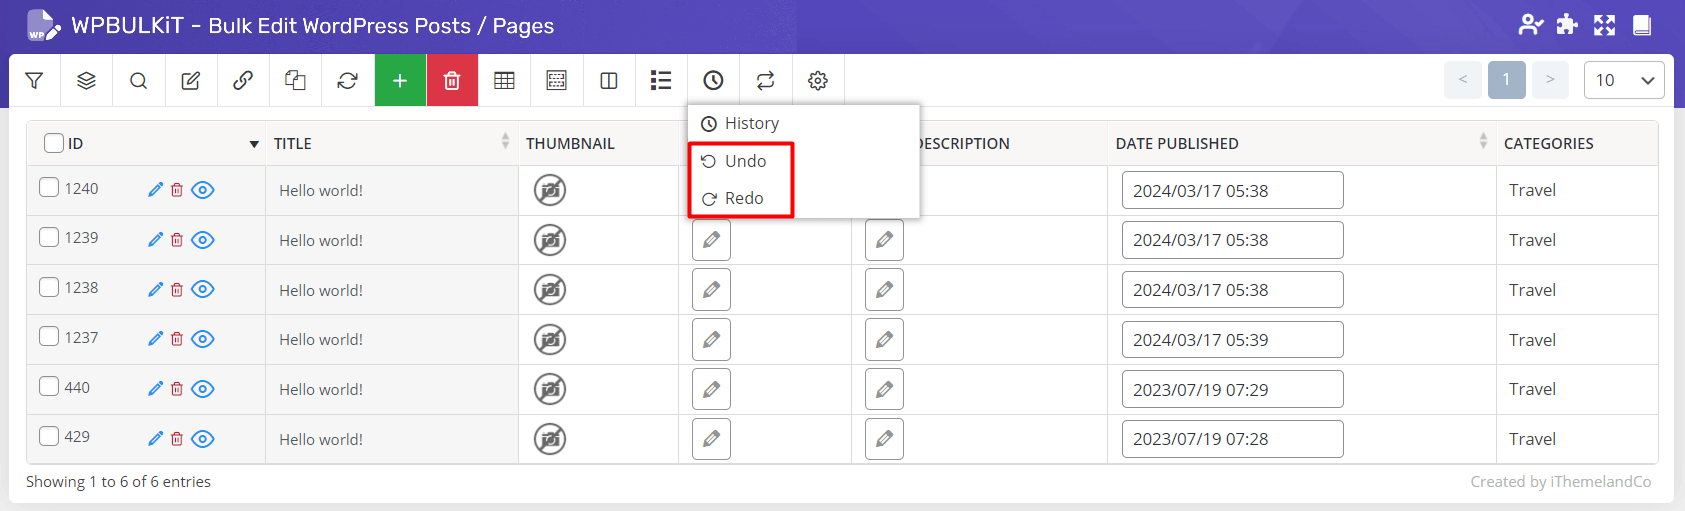Click the search magnifier icon
Viewport: 1685px width, 511px height.
[138, 81]
